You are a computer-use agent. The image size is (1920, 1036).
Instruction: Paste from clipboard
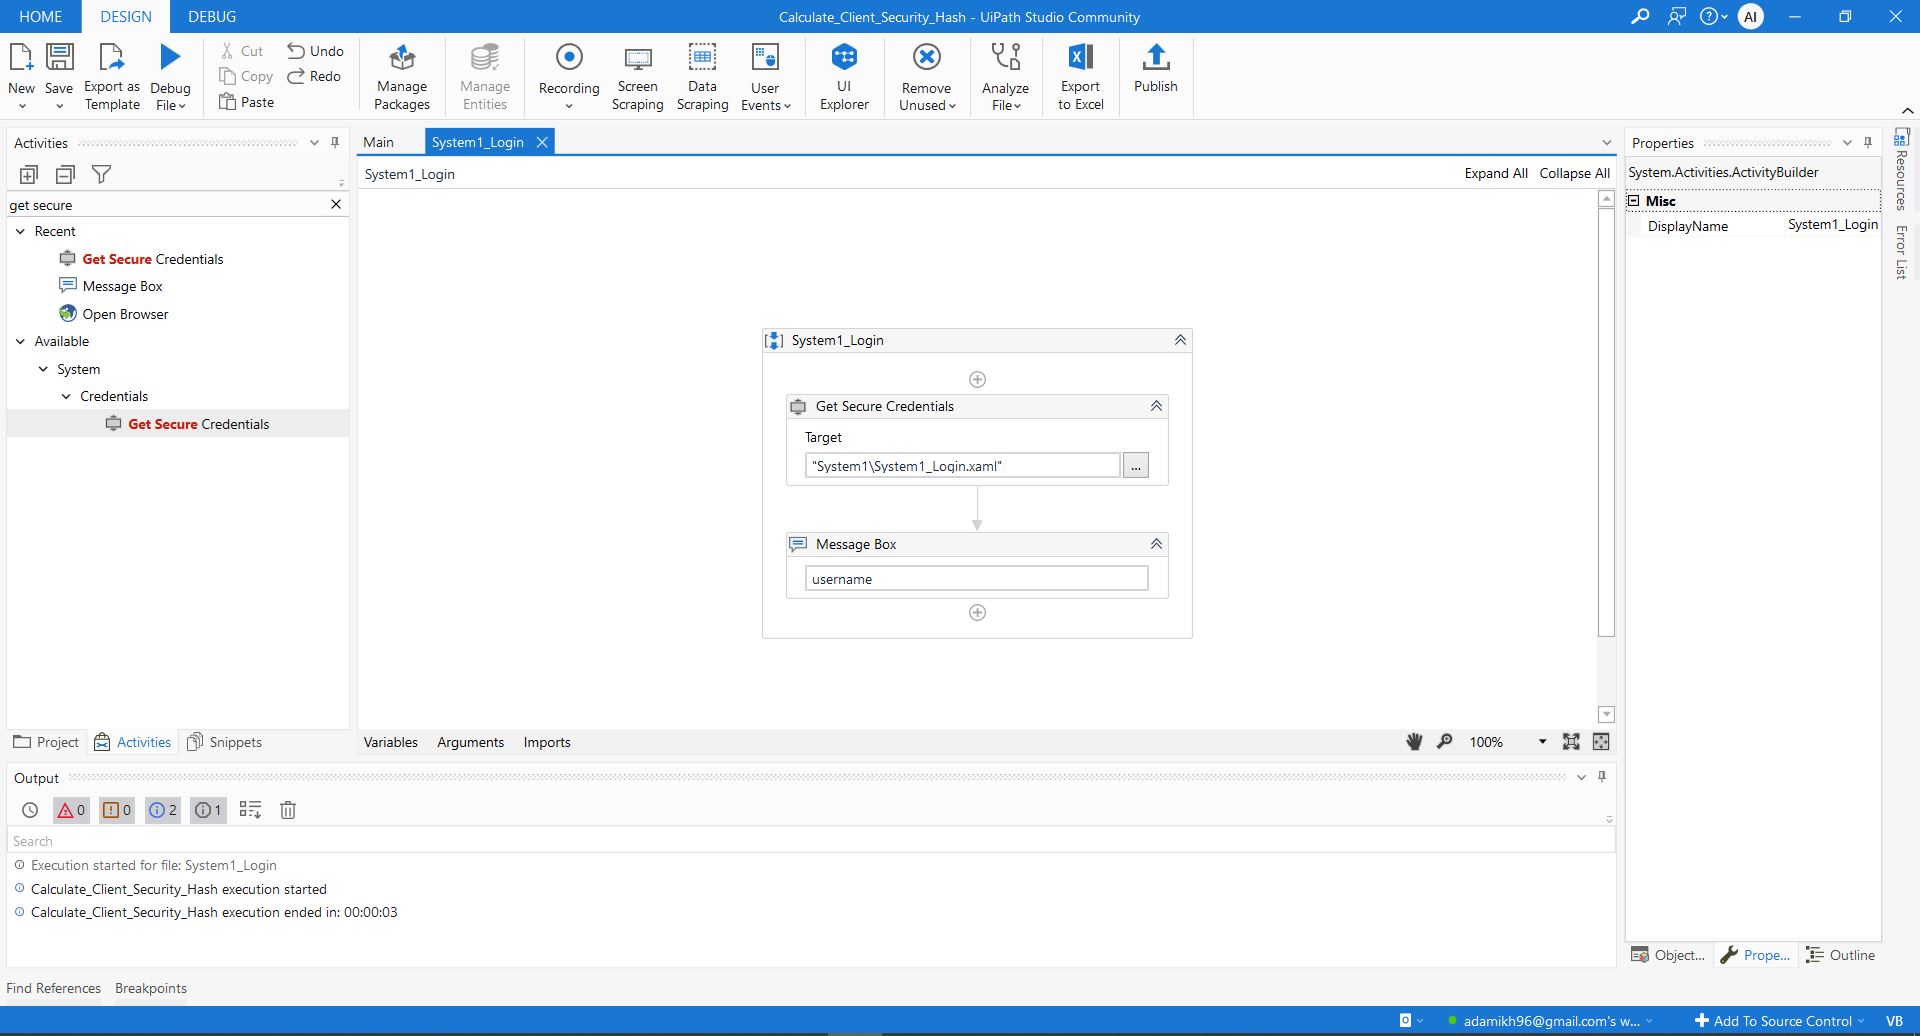[x=246, y=102]
